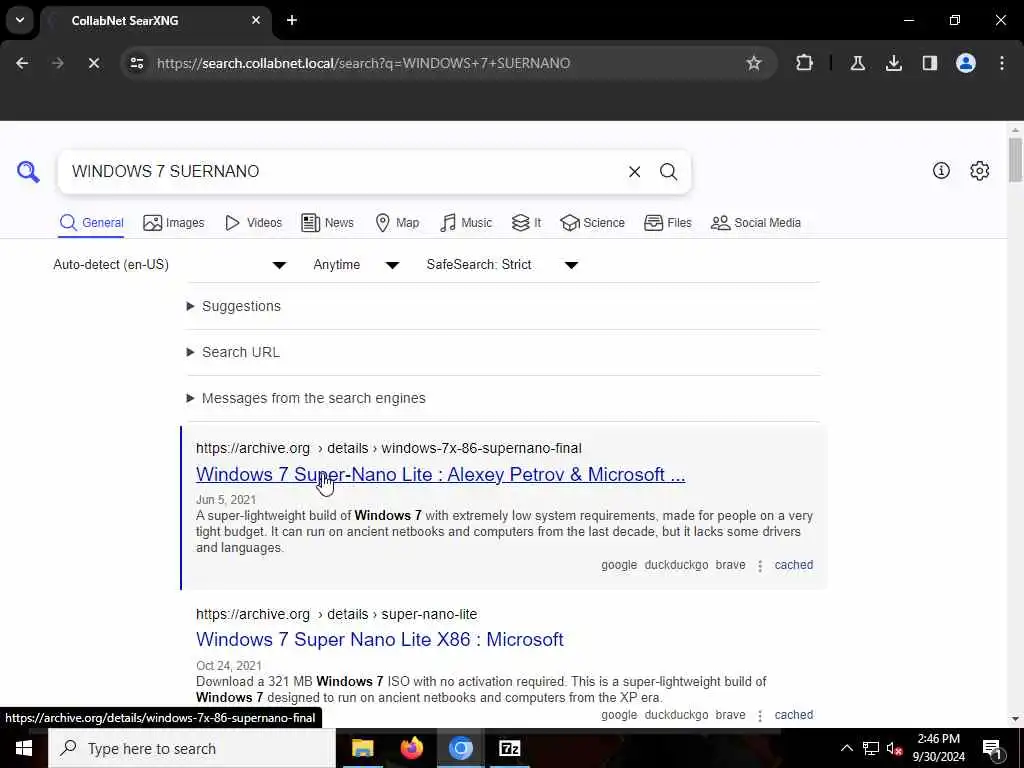
Task: Open cached version of first result
Action: [793, 565]
